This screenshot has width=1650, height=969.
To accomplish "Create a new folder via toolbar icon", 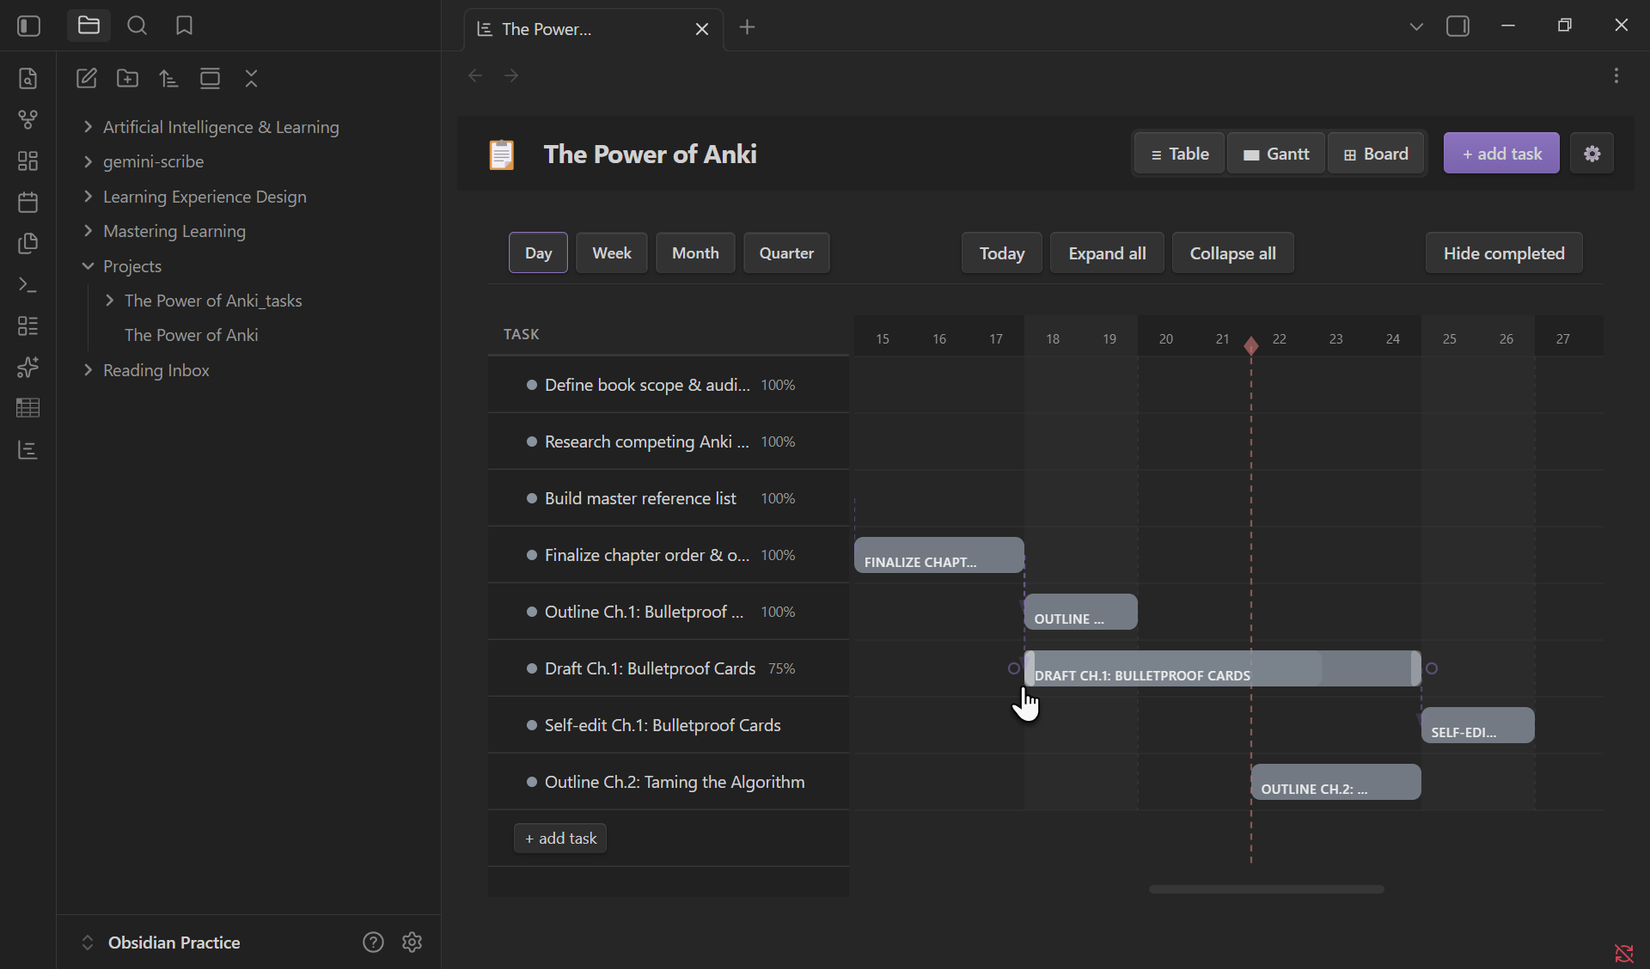I will tap(127, 78).
